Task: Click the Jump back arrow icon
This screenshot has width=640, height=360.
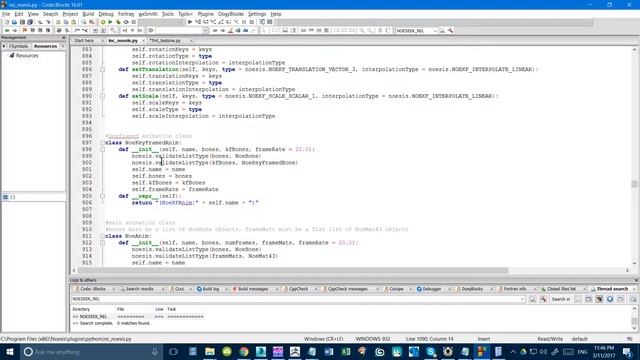Action: point(7,31)
